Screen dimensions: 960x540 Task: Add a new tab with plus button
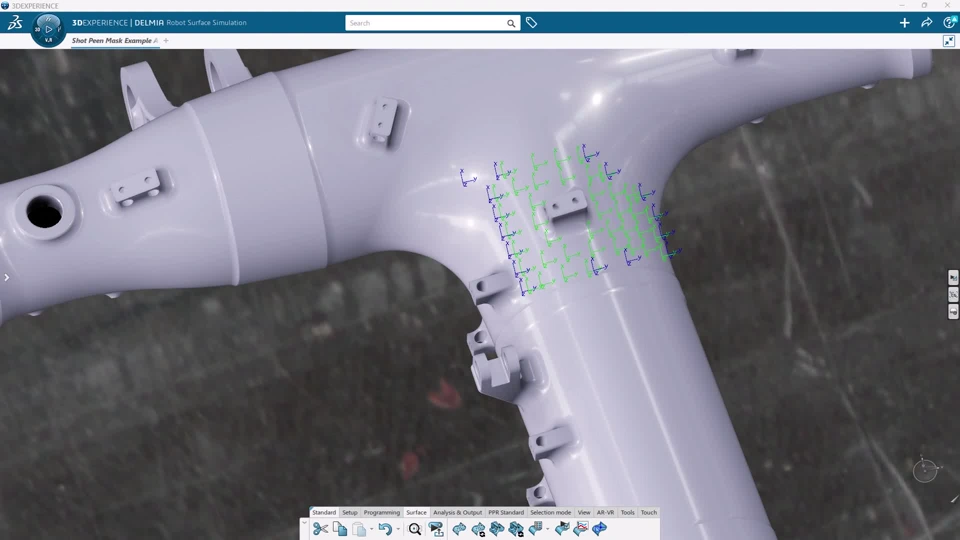pyautogui.click(x=166, y=40)
